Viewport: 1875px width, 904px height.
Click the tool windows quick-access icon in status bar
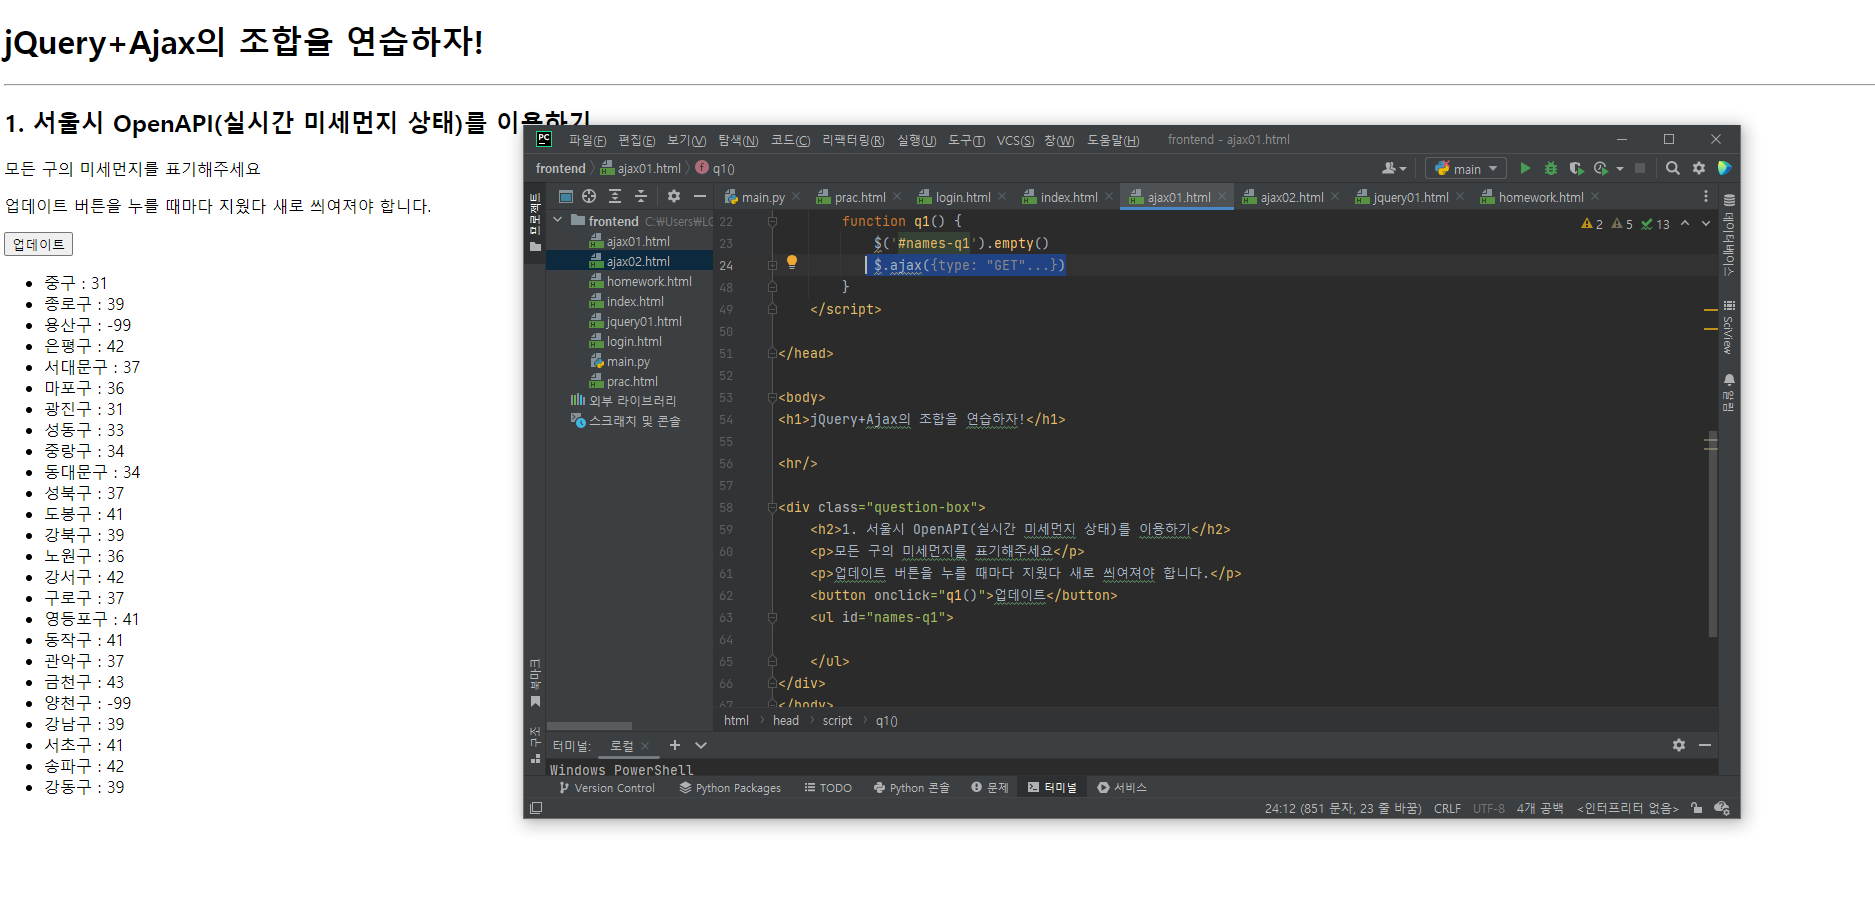[536, 808]
